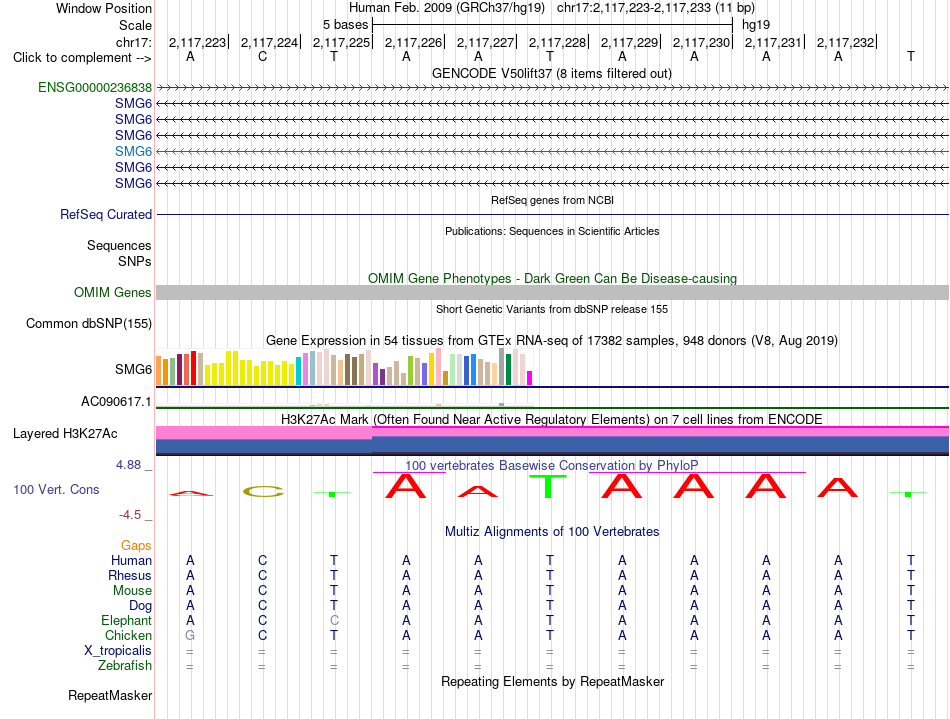Click the Zebrafish species label
This screenshot has width=950, height=719.
[x=125, y=666]
